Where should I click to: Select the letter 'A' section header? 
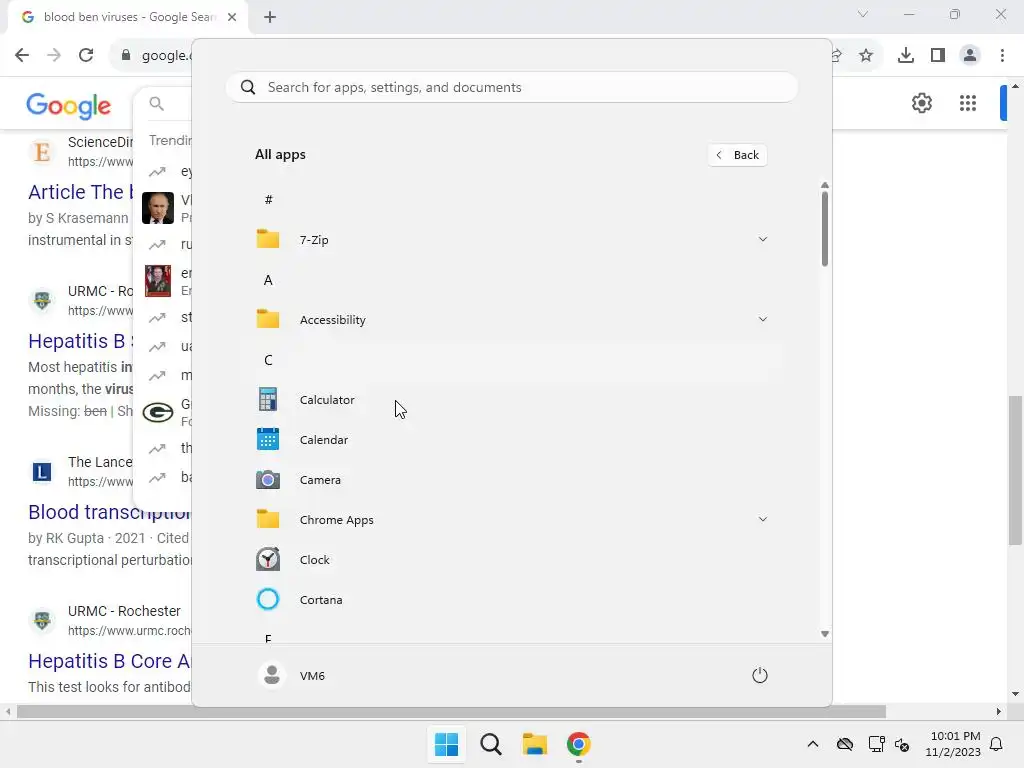(x=268, y=280)
